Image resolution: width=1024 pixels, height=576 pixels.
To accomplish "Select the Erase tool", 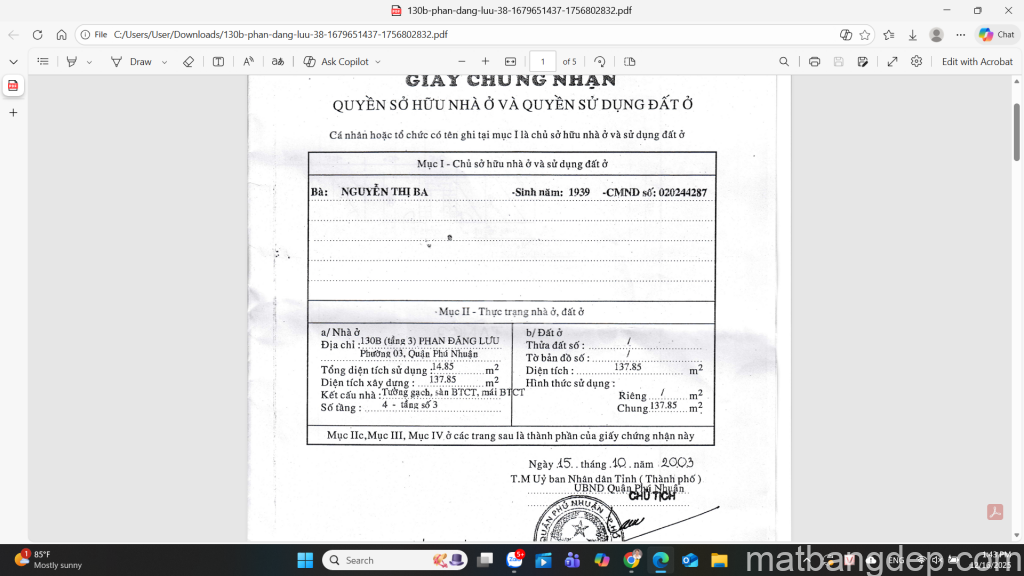I will click(188, 61).
